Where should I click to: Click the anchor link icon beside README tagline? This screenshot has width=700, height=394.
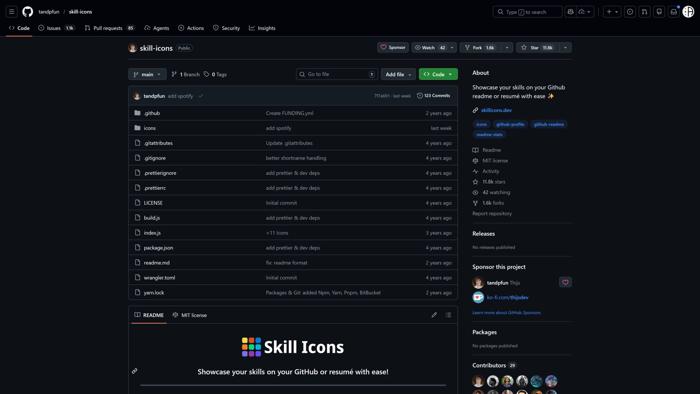tap(134, 371)
